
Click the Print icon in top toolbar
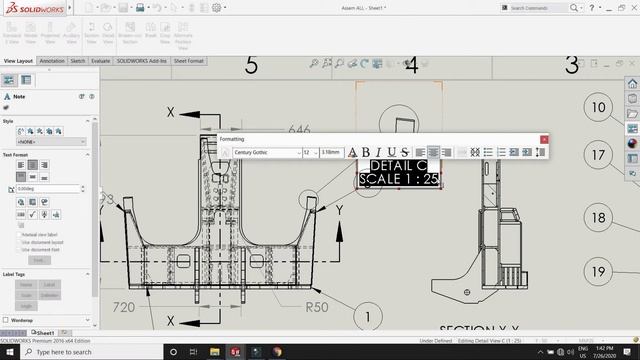pyautogui.click(x=140, y=7)
